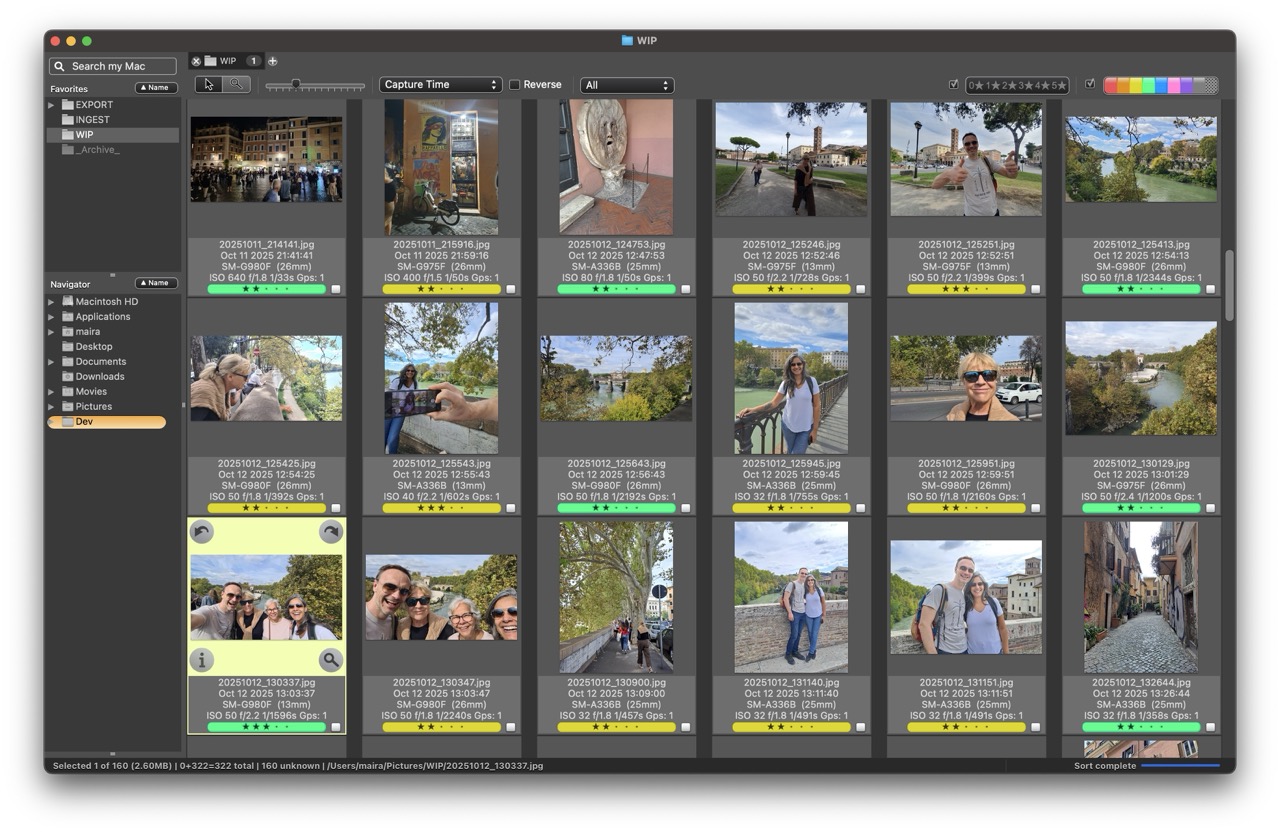This screenshot has width=1280, height=832.
Task: Open the Capture Time sort dropdown
Action: (x=440, y=85)
